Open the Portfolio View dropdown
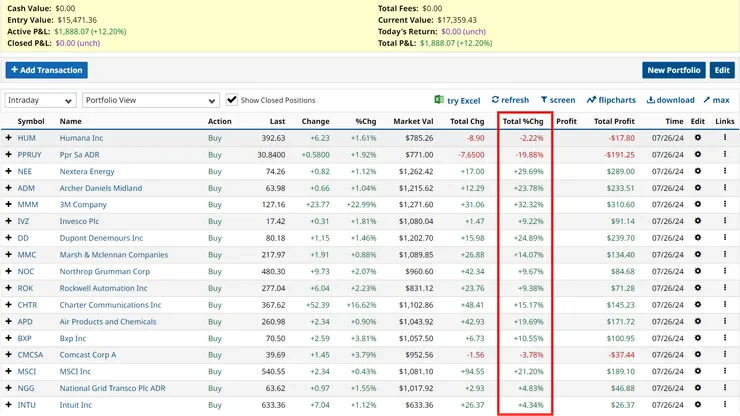The height and width of the screenshot is (416, 740). pyautogui.click(x=150, y=101)
